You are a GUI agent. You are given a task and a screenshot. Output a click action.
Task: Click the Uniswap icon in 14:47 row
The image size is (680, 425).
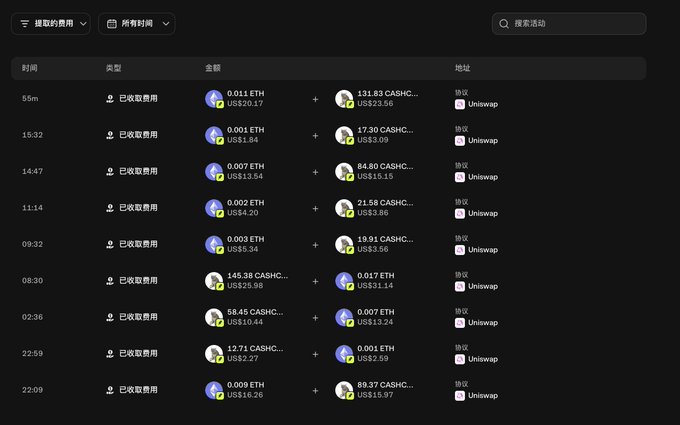(460, 177)
